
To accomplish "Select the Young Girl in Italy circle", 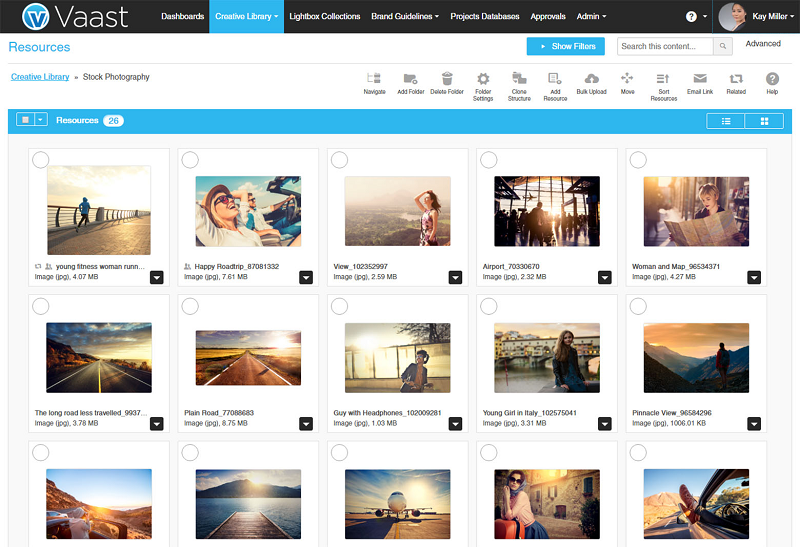I will 489,306.
